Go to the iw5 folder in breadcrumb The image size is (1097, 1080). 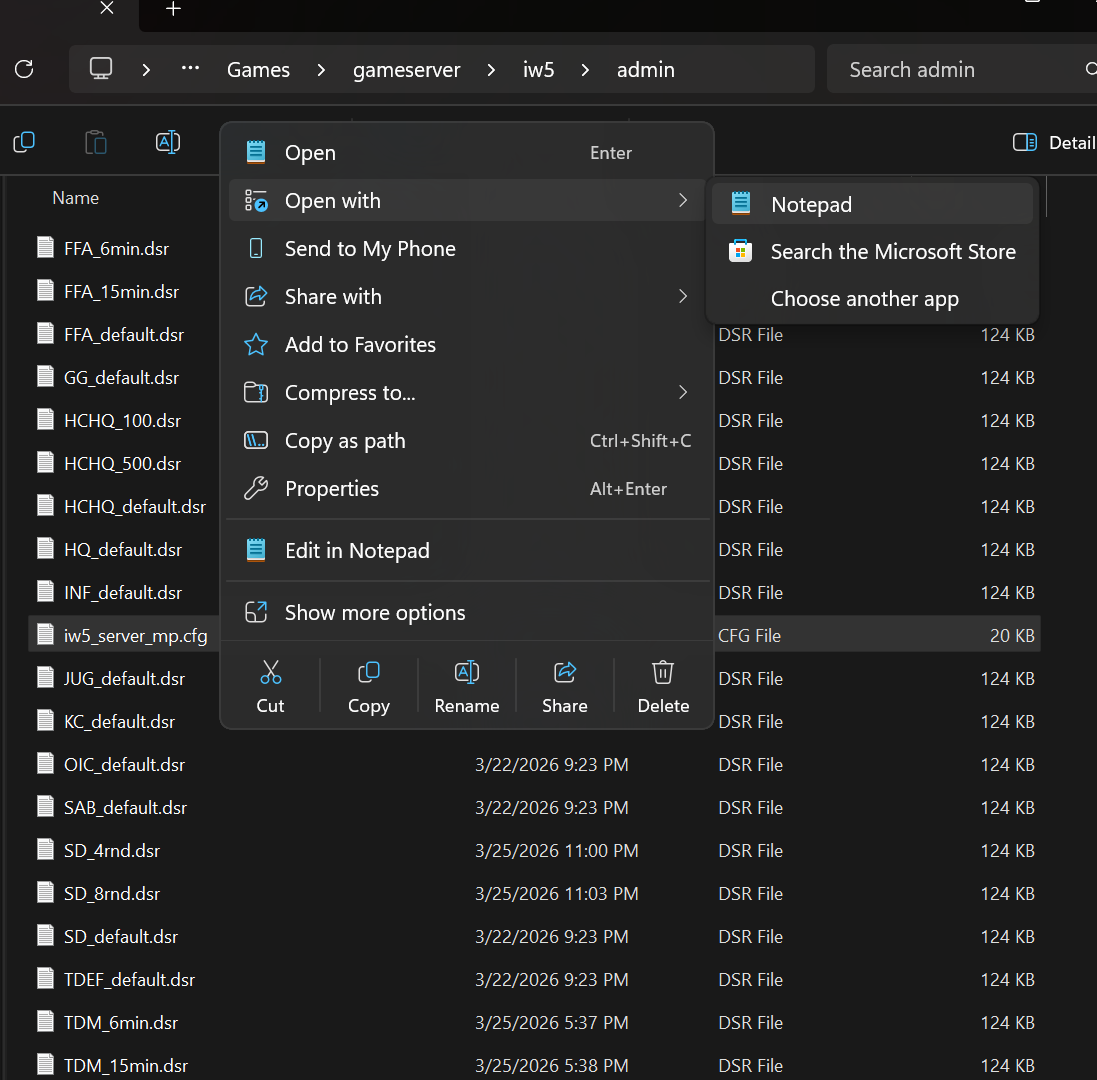click(539, 70)
